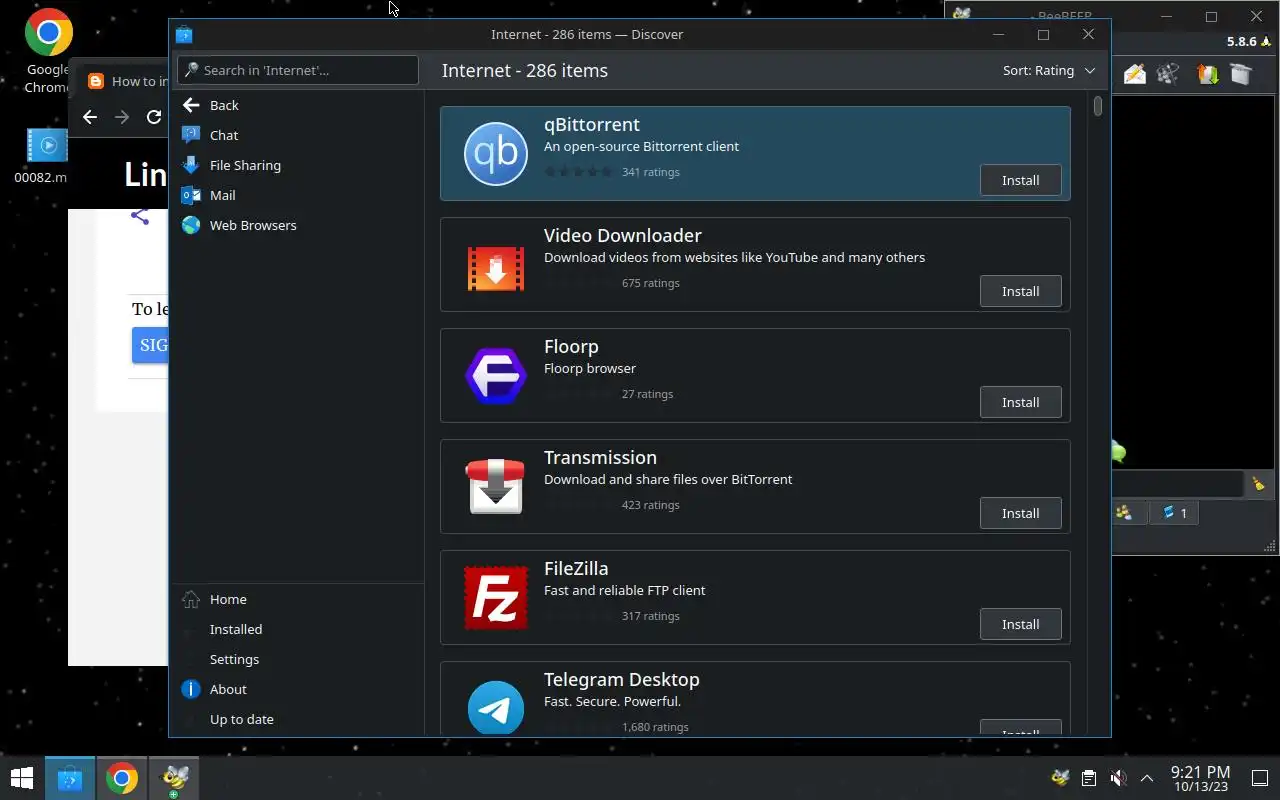Install qBittorrent

(1020, 180)
